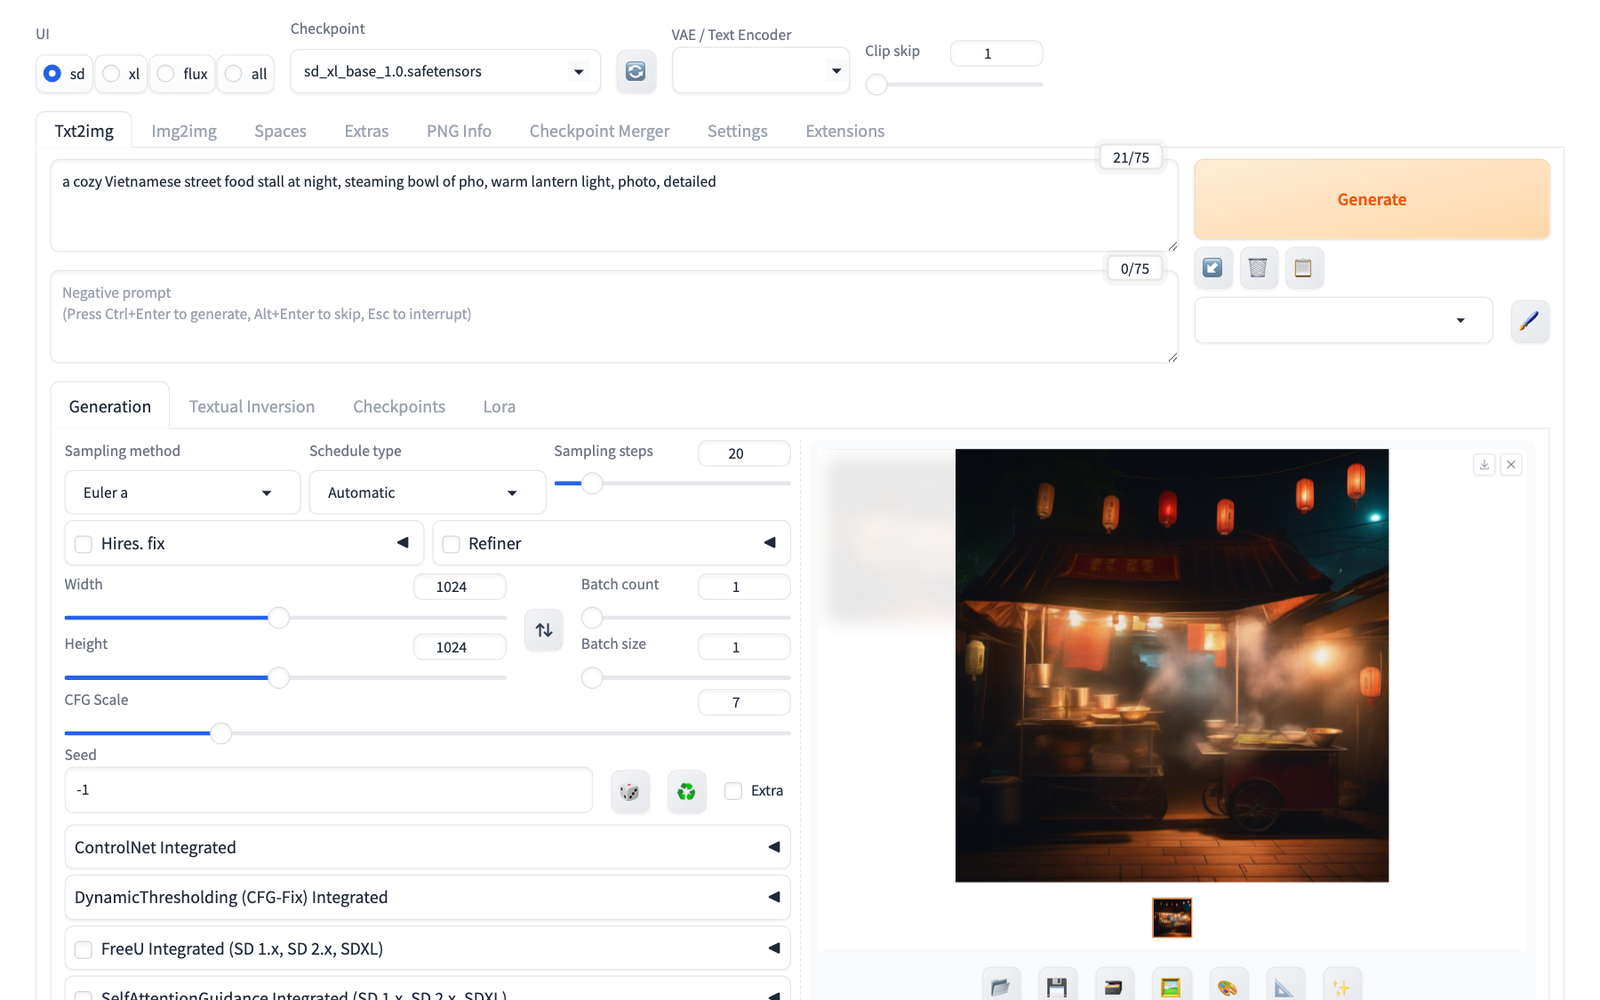The height and width of the screenshot is (1000, 1600).
Task: Open the Lora sub-tab
Action: point(499,407)
